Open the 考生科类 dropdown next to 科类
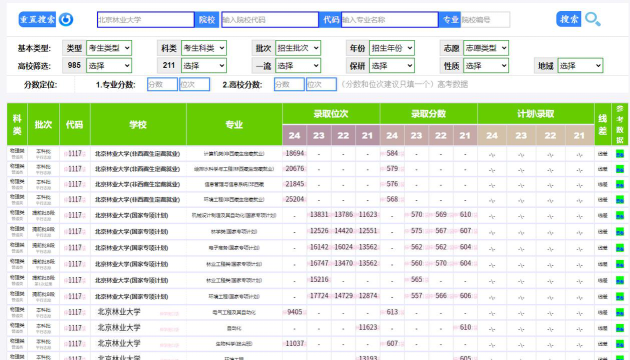630x360 pixels. coord(204,48)
